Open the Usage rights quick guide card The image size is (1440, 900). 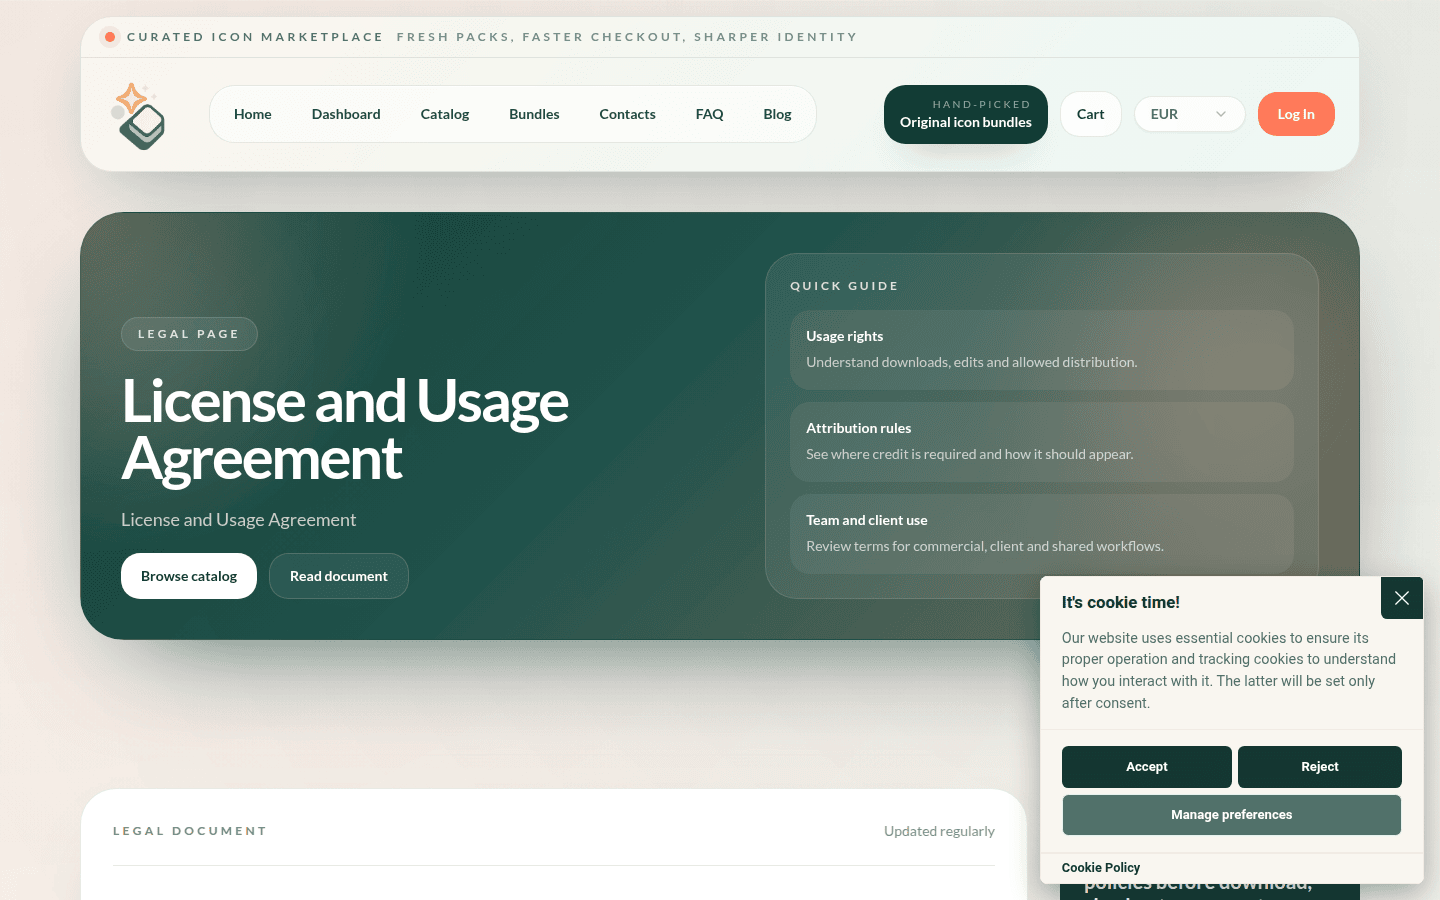click(x=1042, y=350)
